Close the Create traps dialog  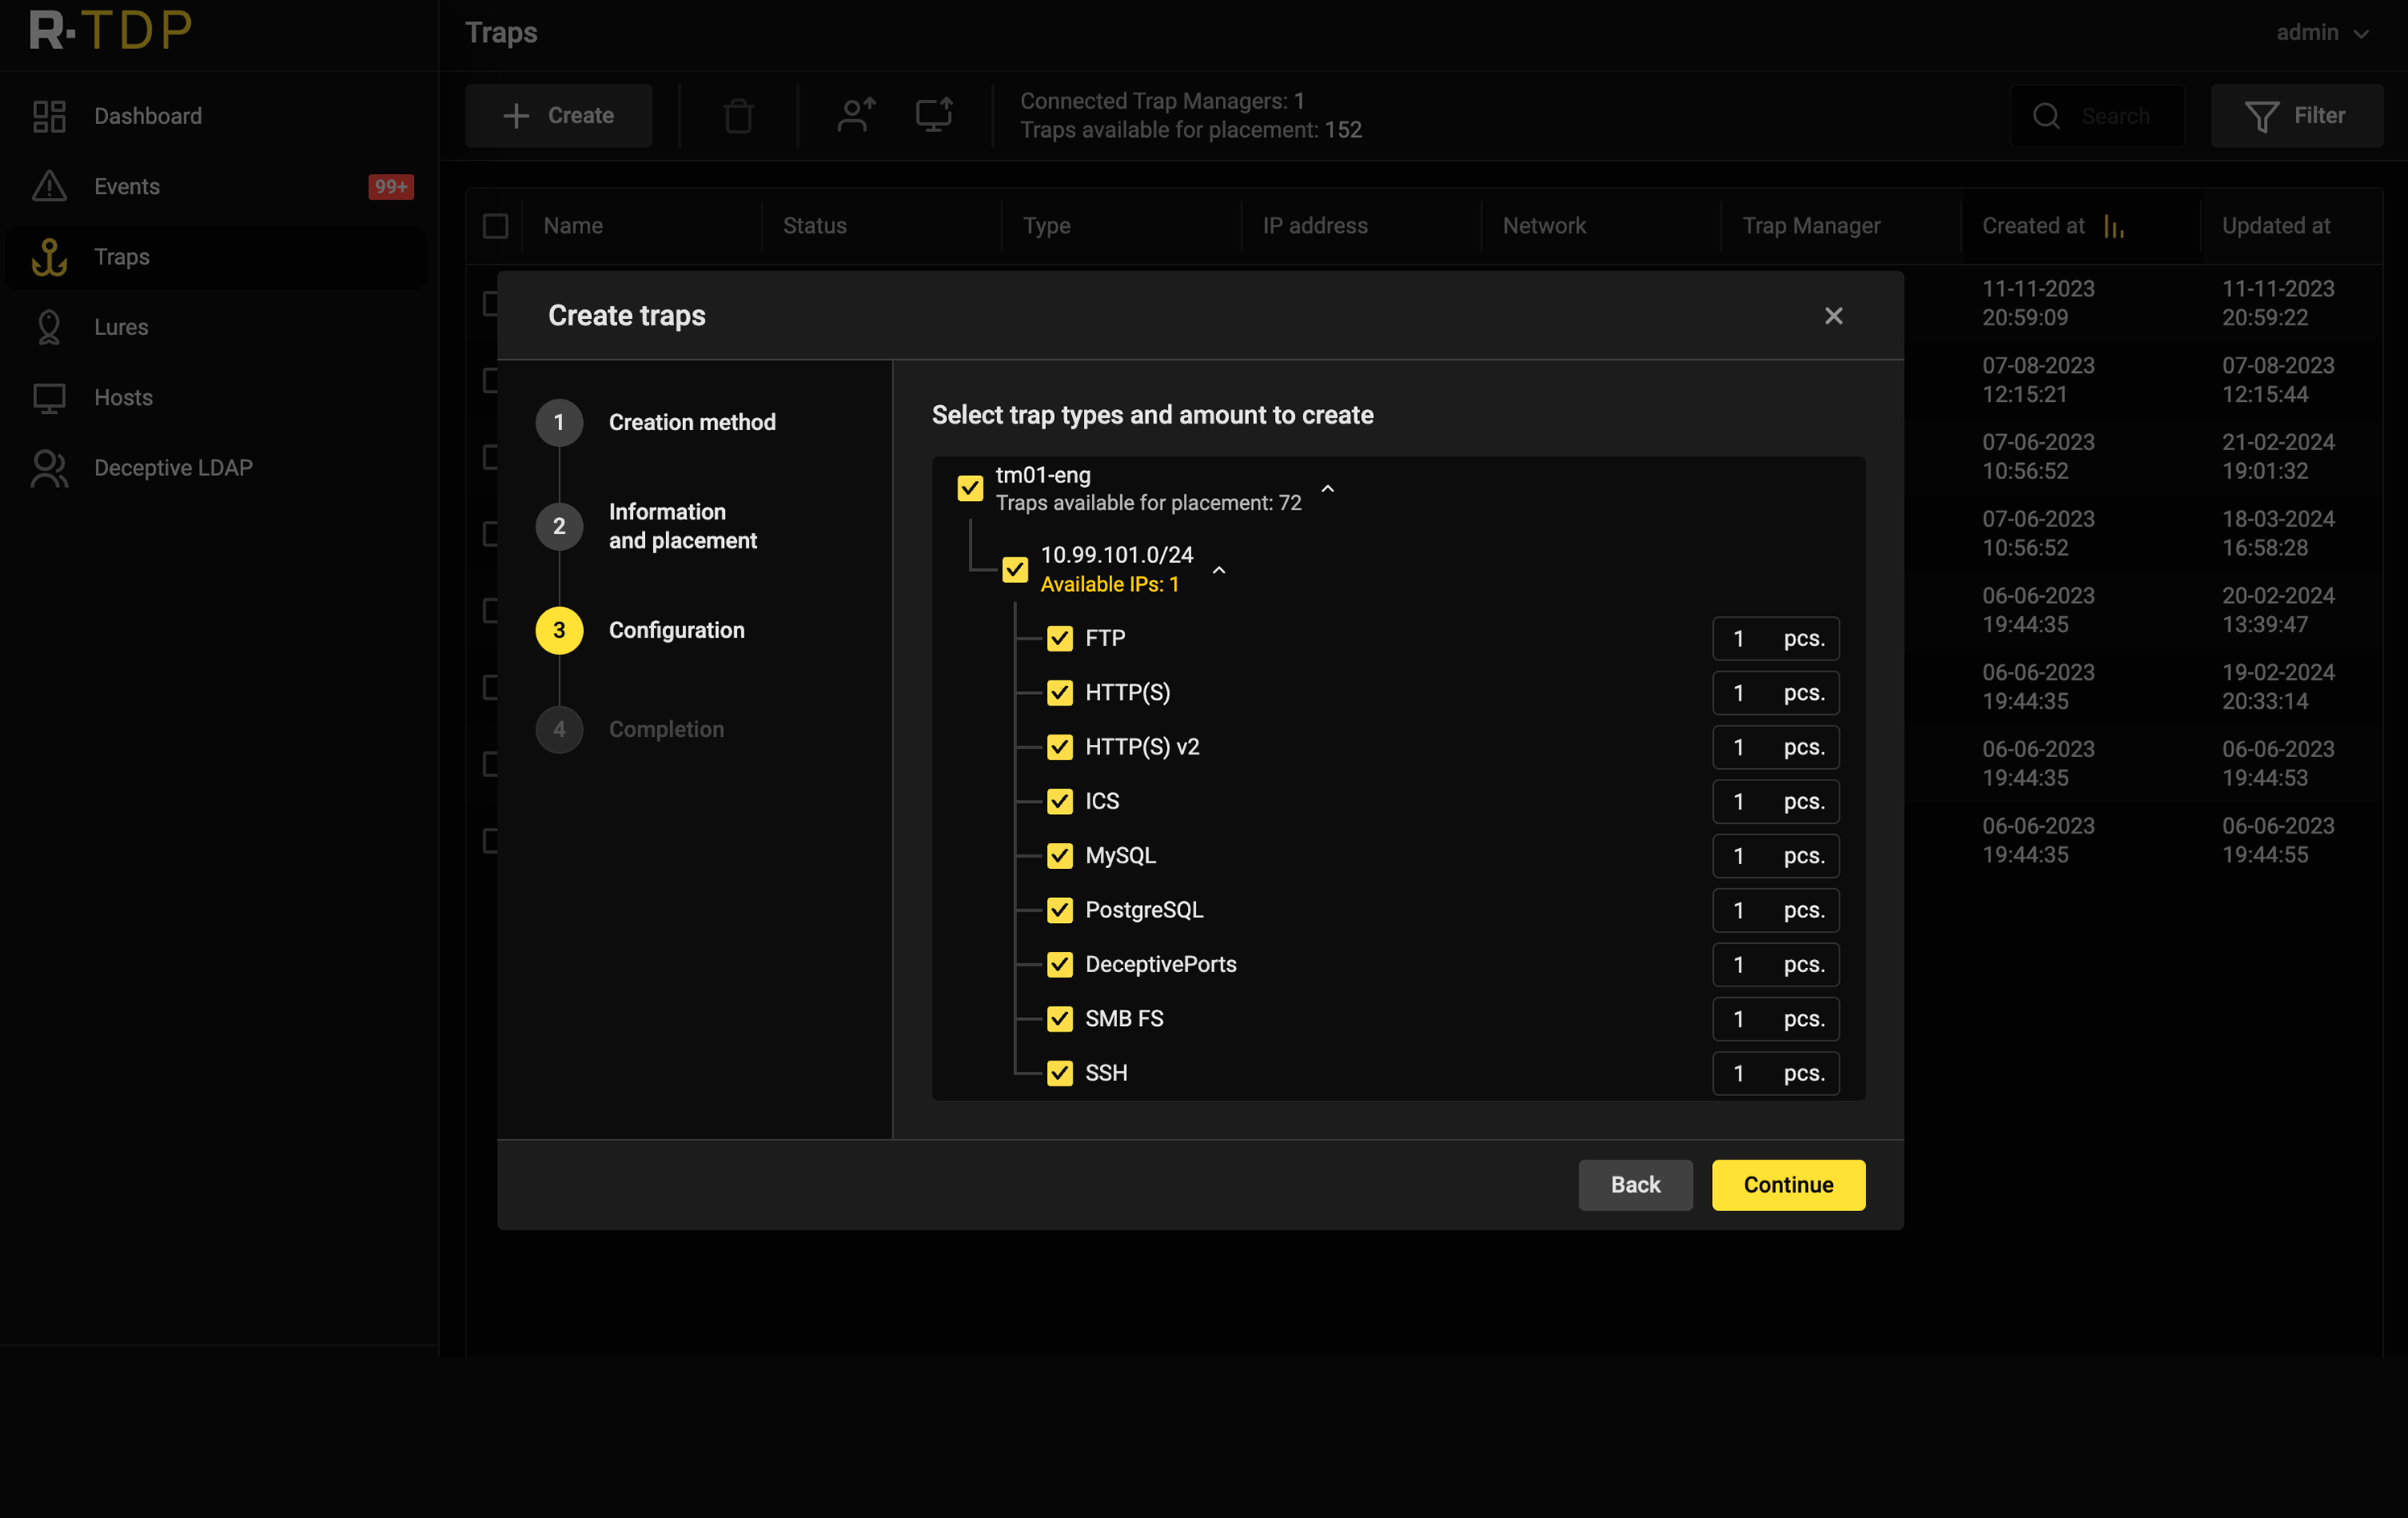point(1833,316)
